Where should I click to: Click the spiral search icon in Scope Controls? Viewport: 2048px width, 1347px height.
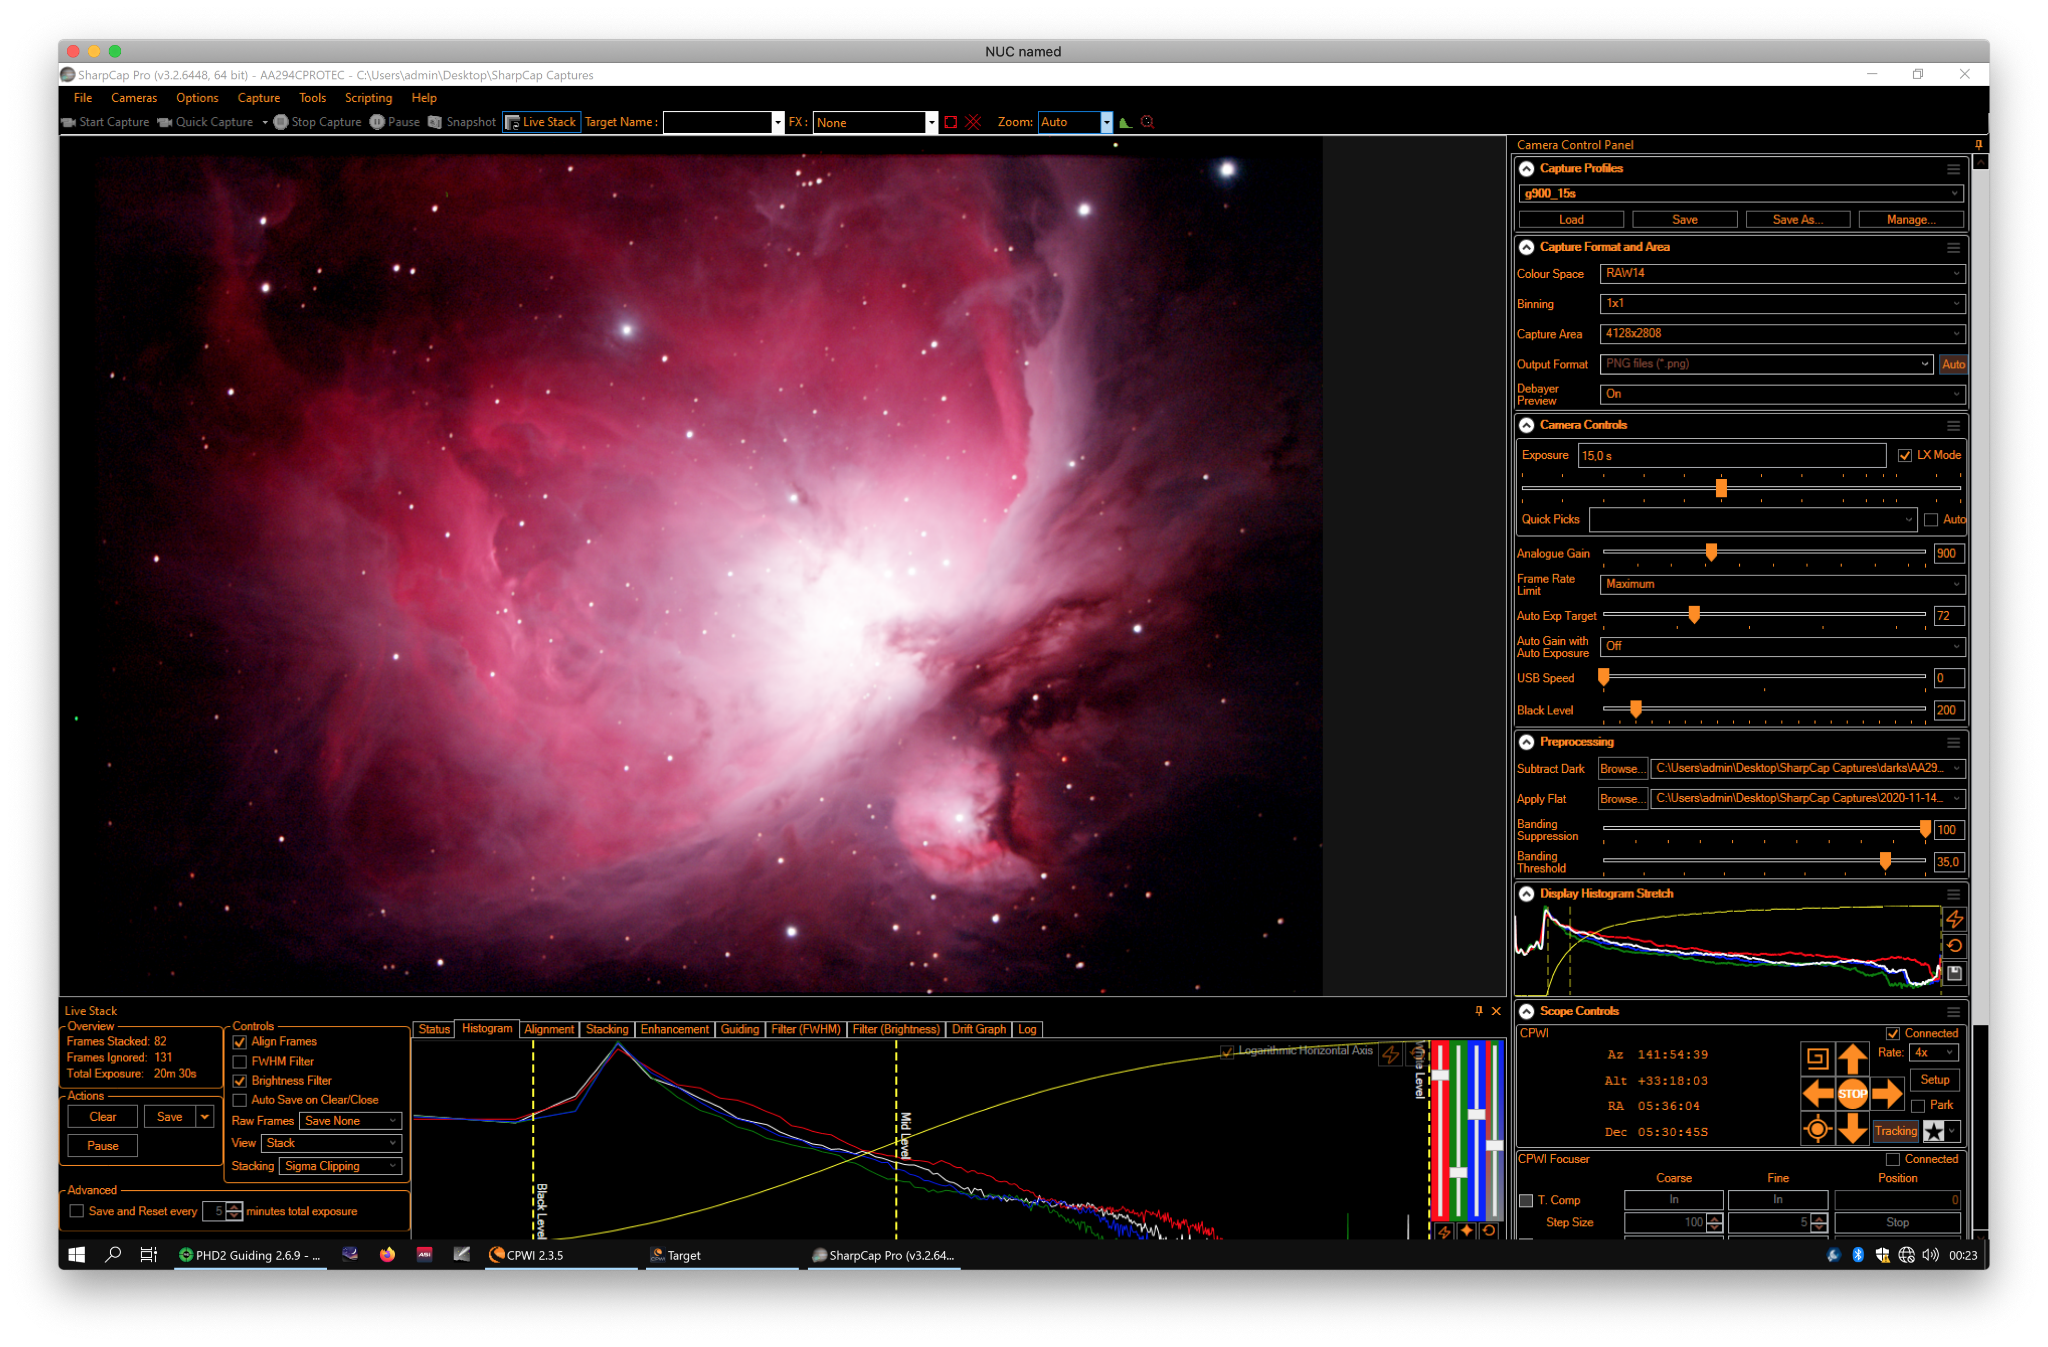(1817, 1058)
